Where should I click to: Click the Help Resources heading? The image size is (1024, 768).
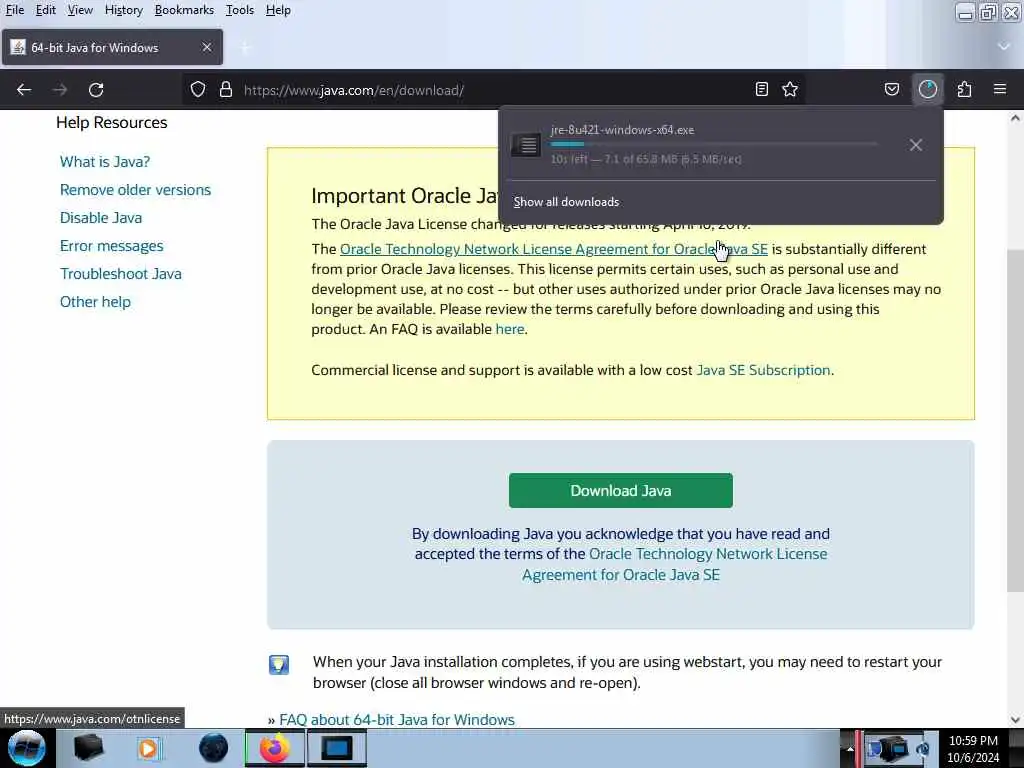coord(112,122)
